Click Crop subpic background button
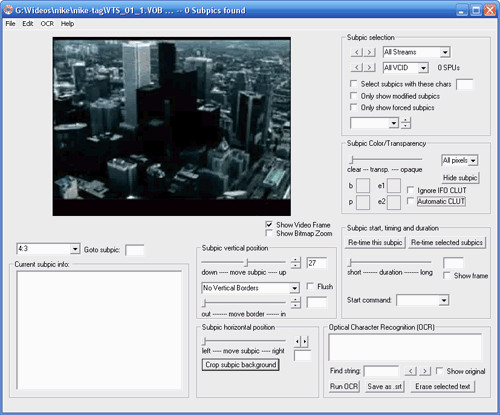The image size is (500, 415). [241, 365]
